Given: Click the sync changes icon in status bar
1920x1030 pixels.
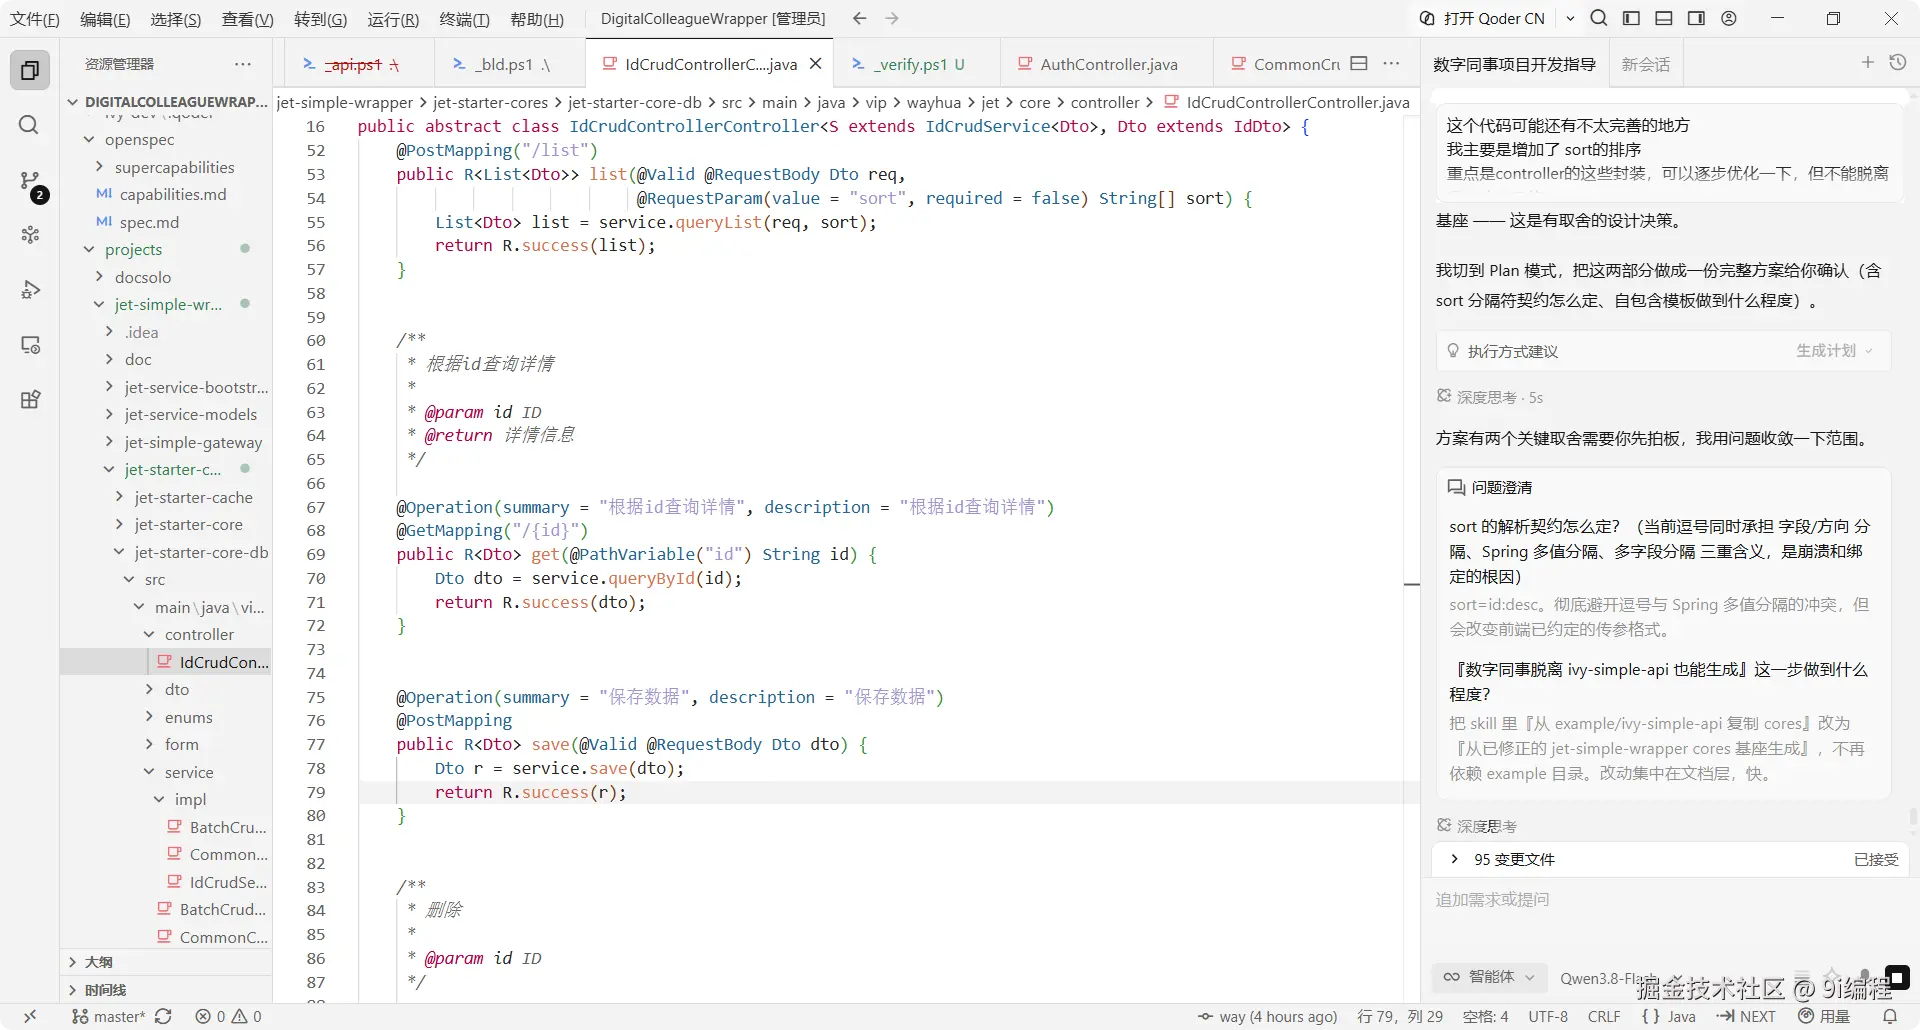Looking at the screenshot, I should pos(163,1016).
